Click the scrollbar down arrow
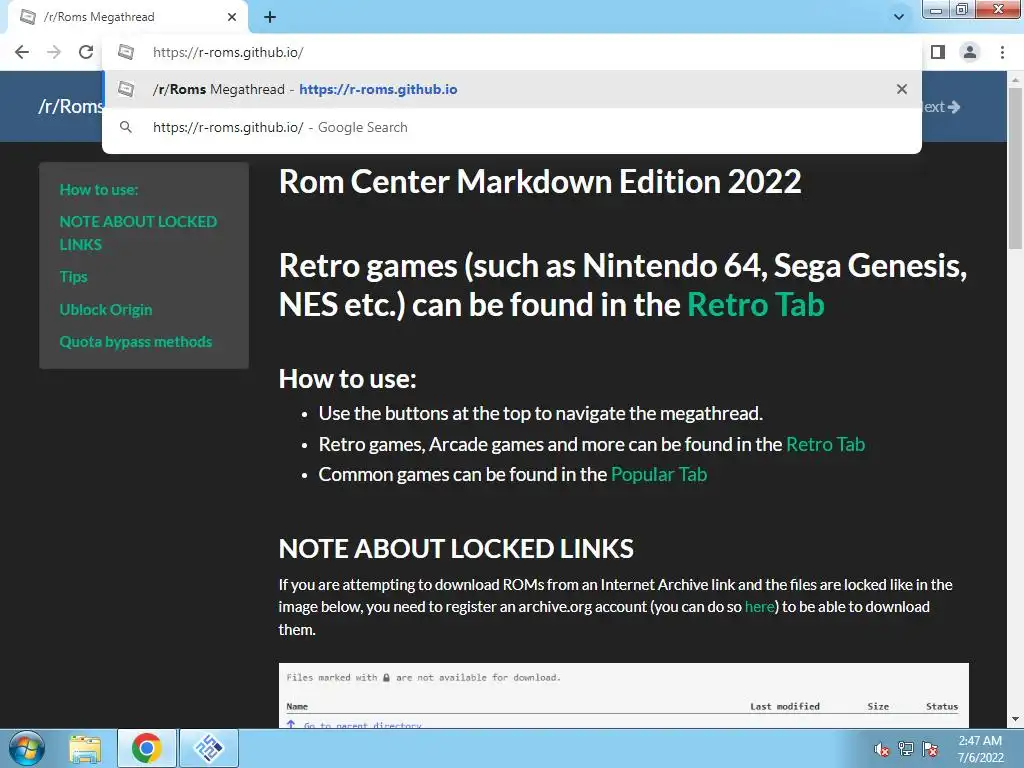The height and width of the screenshot is (768, 1024). click(1016, 720)
